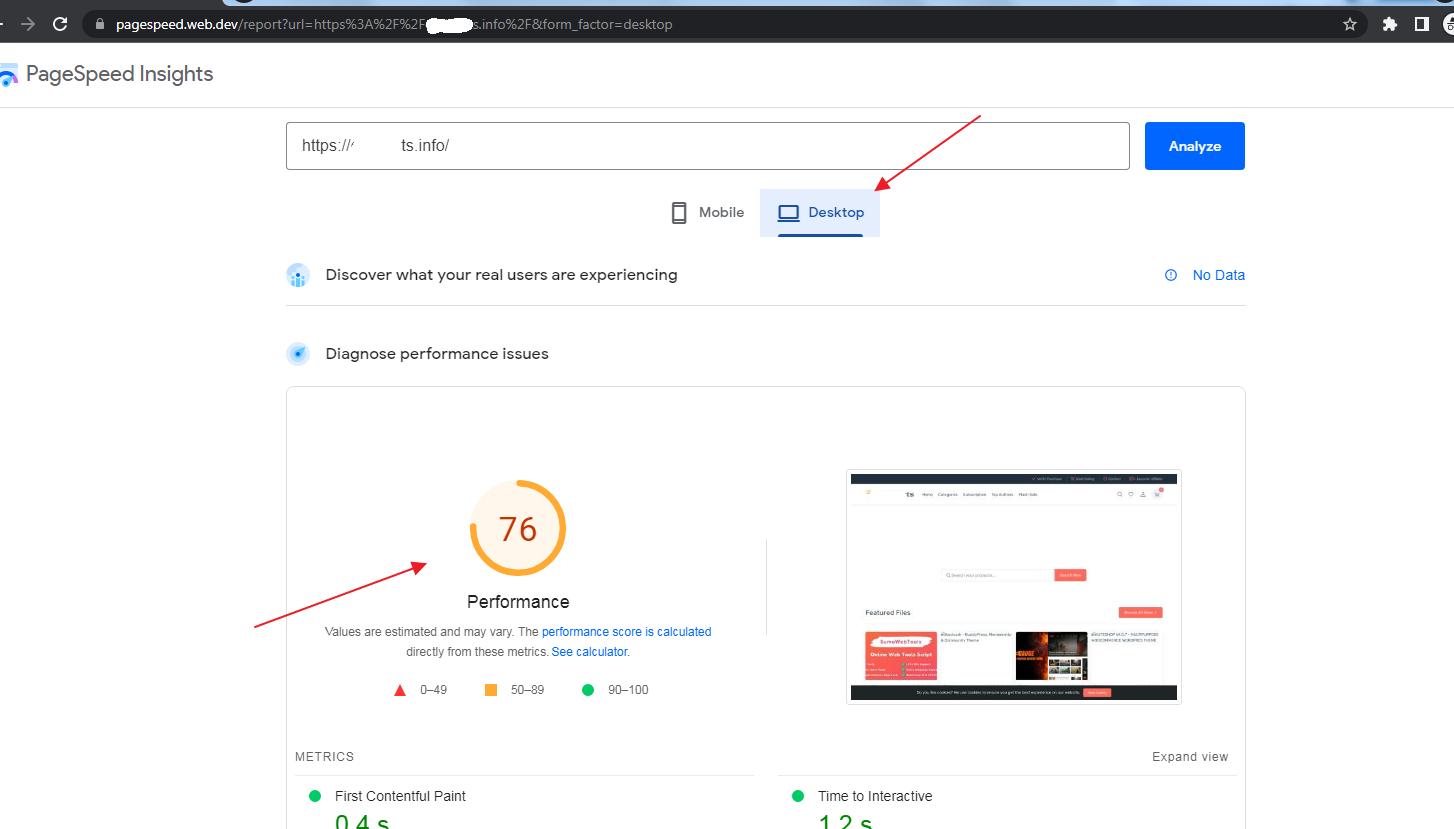The image size is (1454, 829).
Task: Open the website screenshot thumbnail
Action: point(1014,587)
